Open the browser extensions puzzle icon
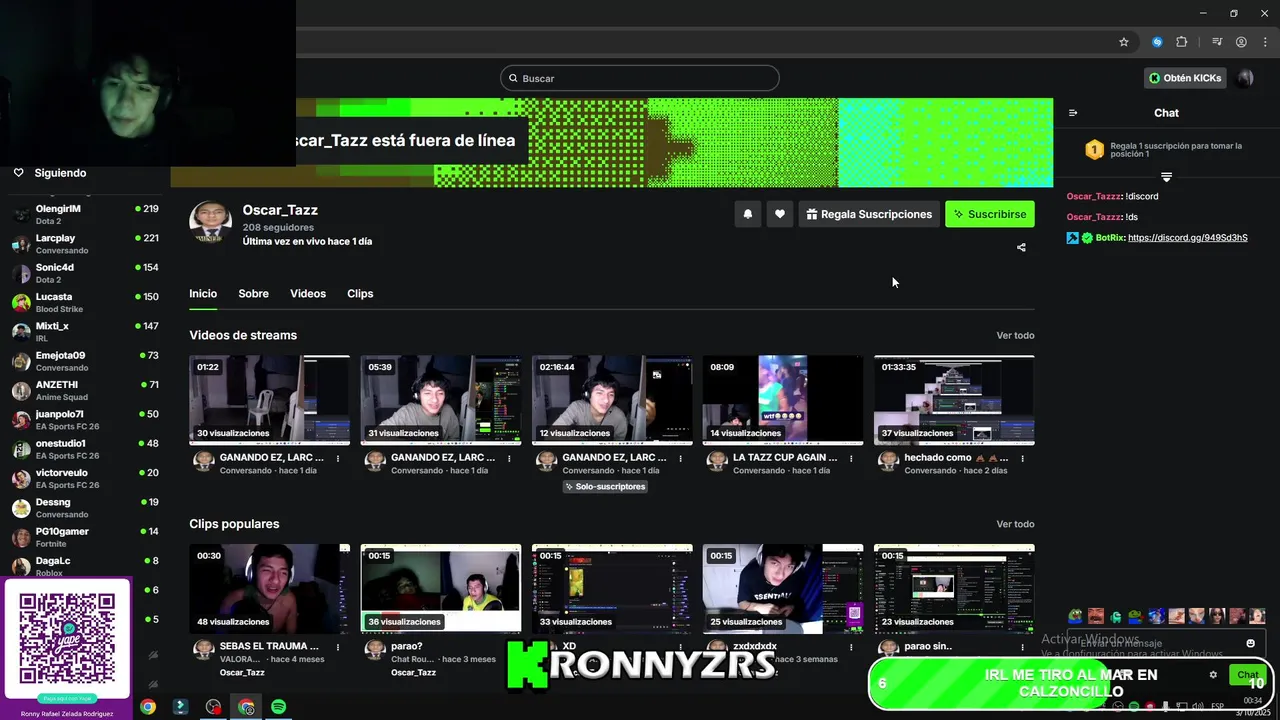Screen dimensions: 1280x720 pyautogui.click(x=1181, y=42)
